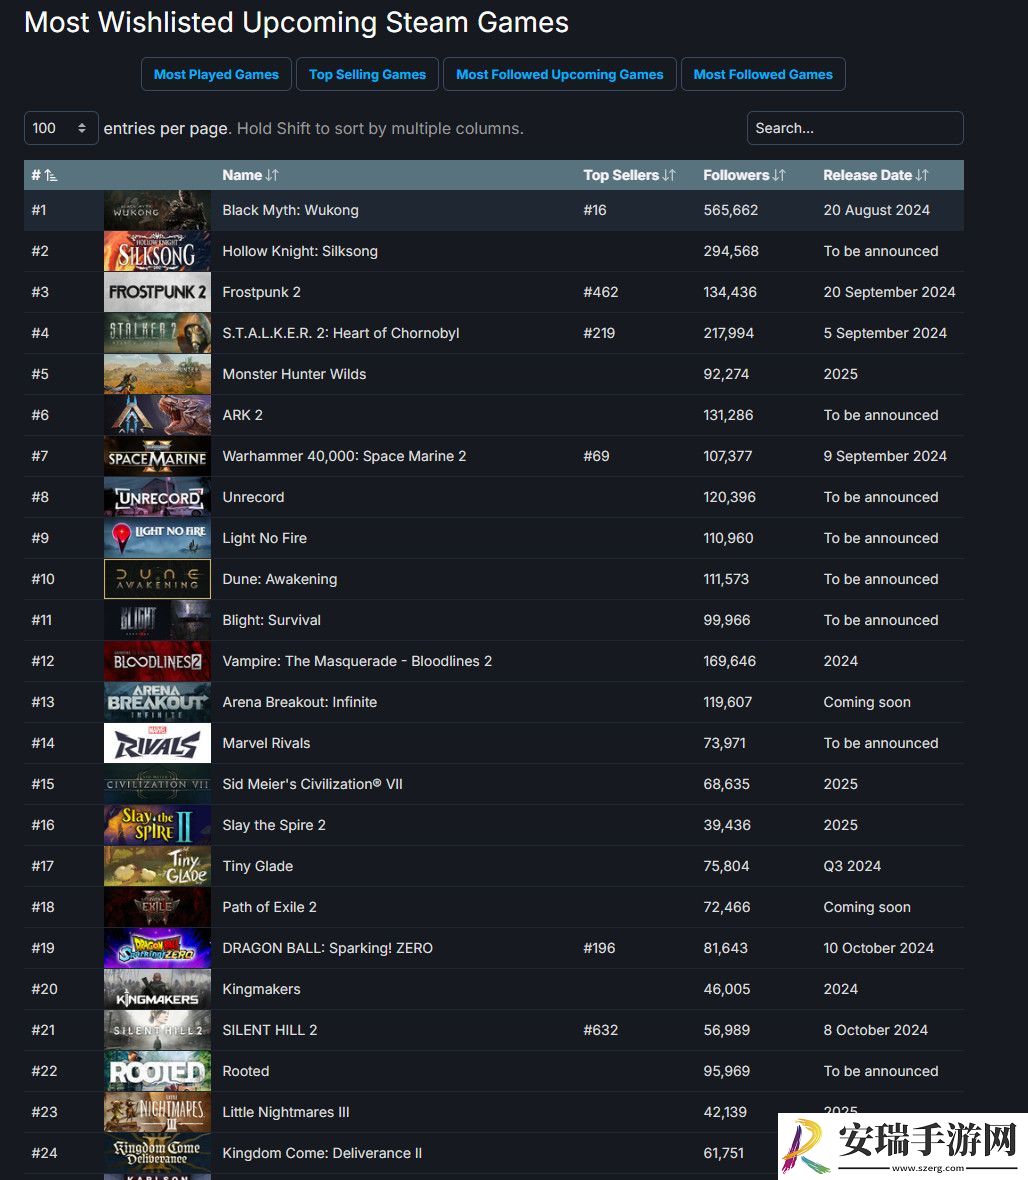Open Black Myth: Wukong thumbnail

tap(157, 210)
